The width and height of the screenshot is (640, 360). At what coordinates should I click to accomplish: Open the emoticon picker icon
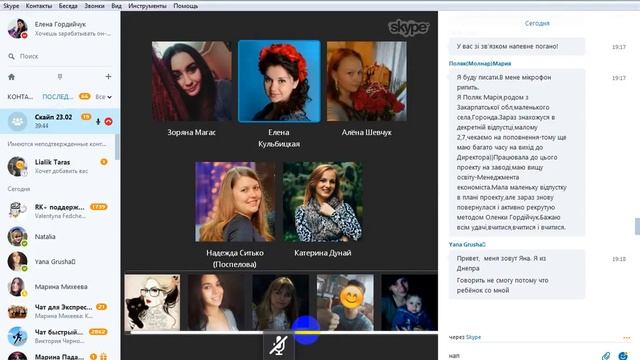[623, 356]
